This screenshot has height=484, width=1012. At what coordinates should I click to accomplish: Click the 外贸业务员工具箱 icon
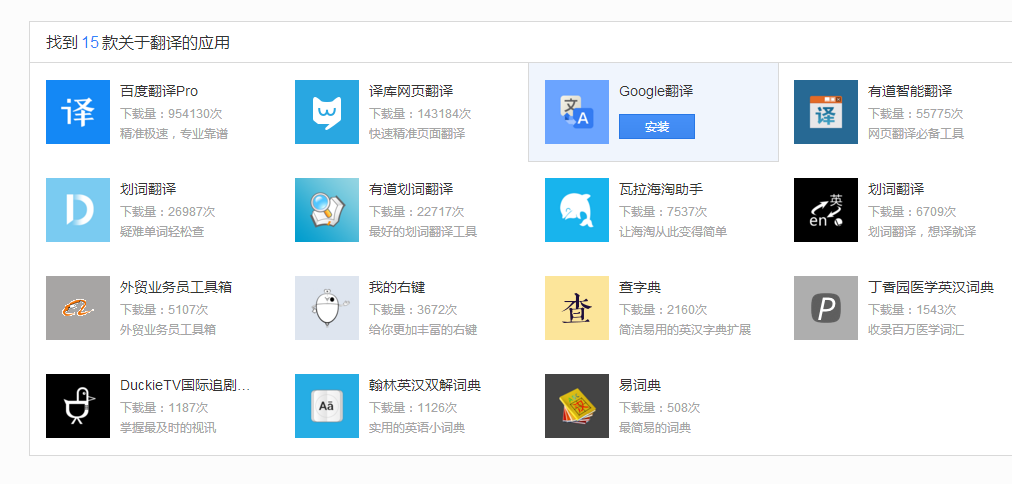pyautogui.click(x=78, y=308)
